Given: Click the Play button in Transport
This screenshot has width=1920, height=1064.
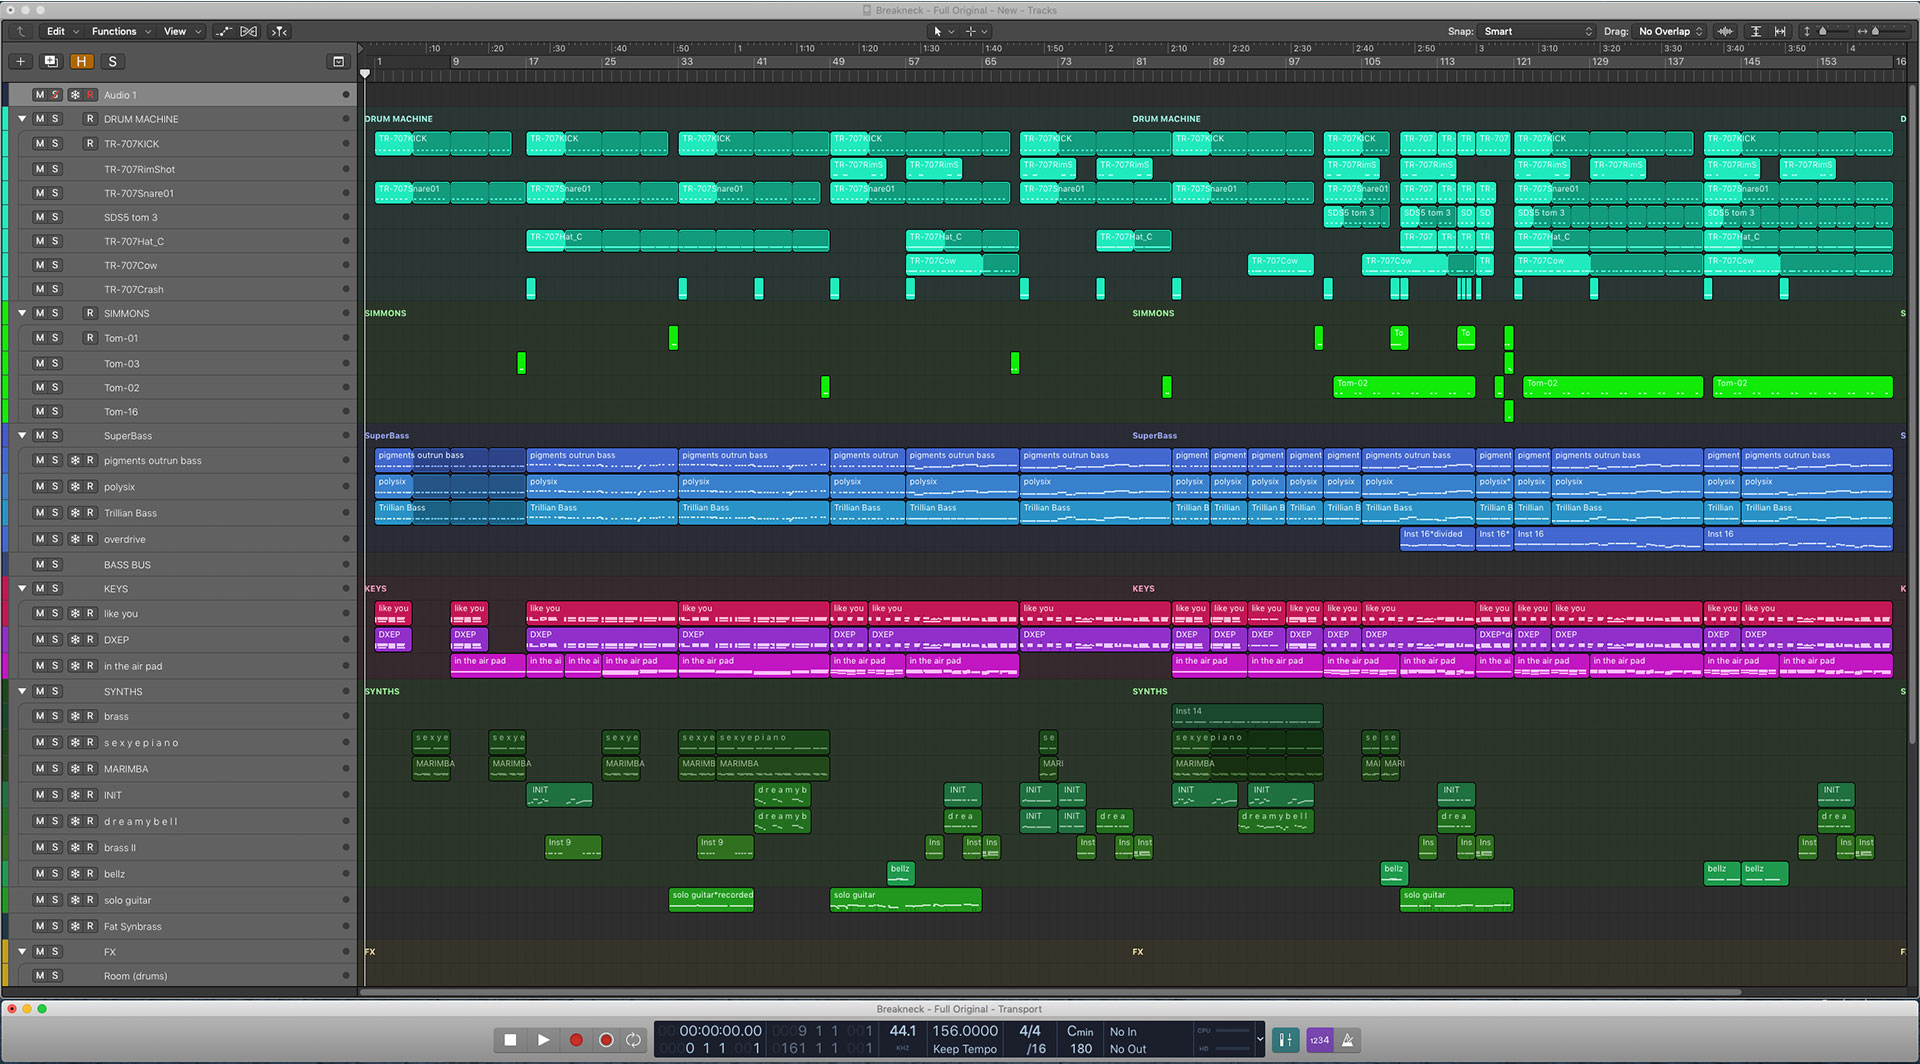Looking at the screenshot, I should (543, 1040).
